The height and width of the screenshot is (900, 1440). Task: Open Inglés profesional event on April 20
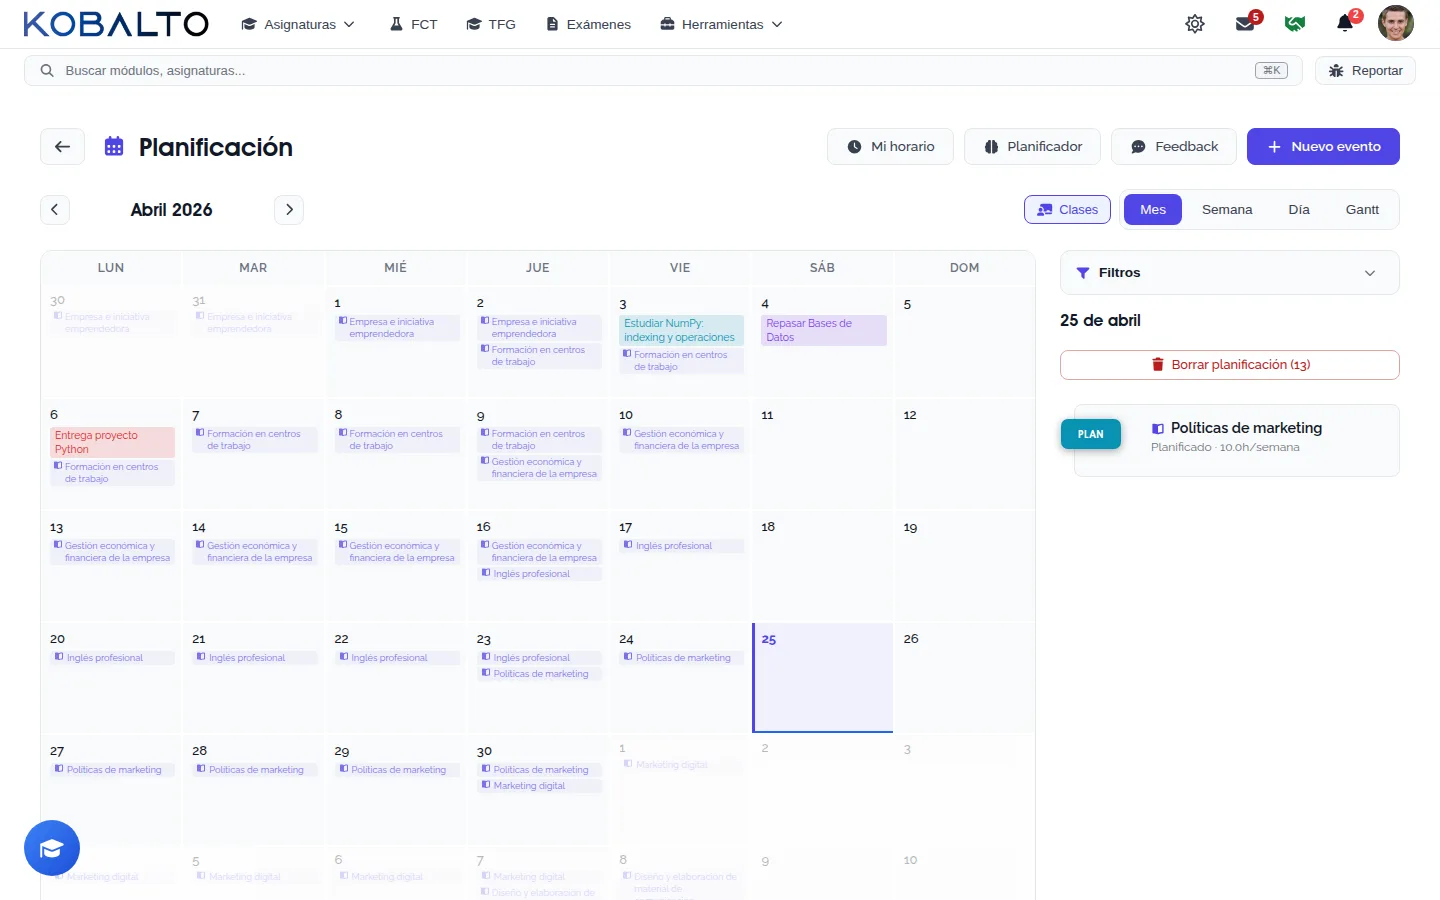coord(112,658)
